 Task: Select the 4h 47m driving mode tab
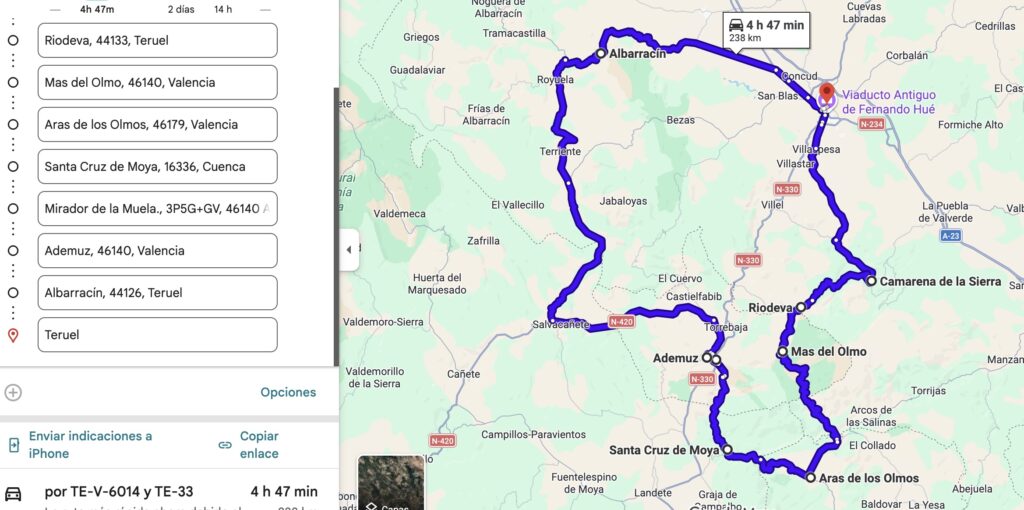point(97,9)
